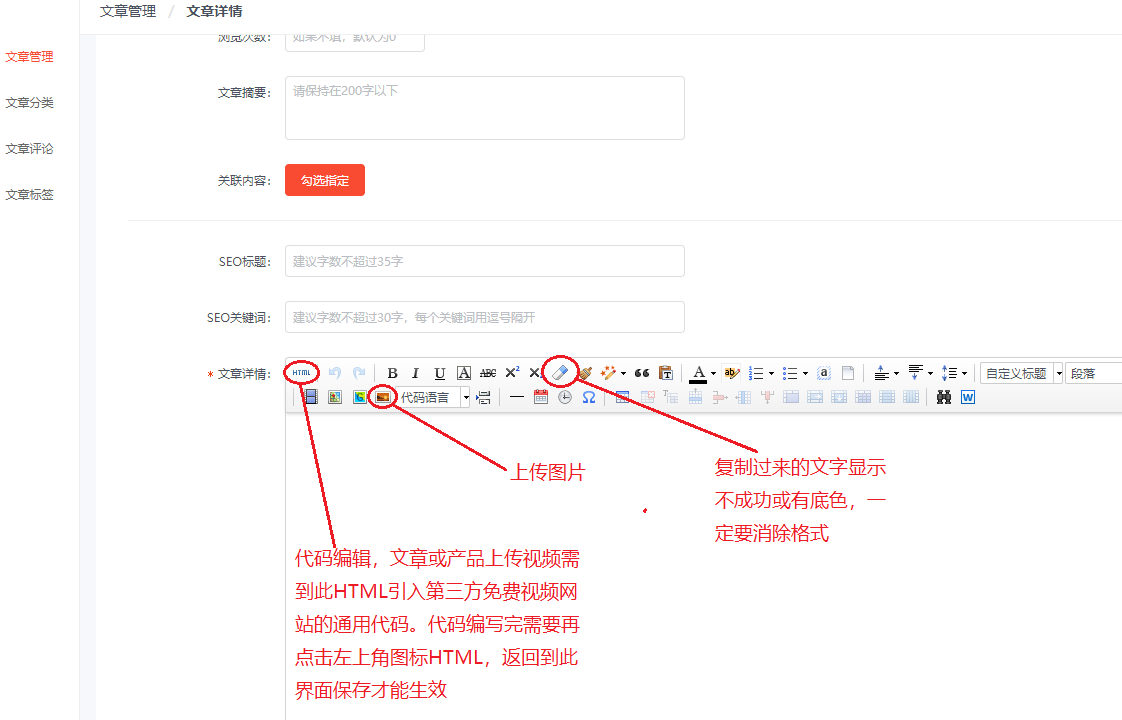Click the undo arrow in editor toolbar
The height and width of the screenshot is (720, 1122).
(x=335, y=373)
